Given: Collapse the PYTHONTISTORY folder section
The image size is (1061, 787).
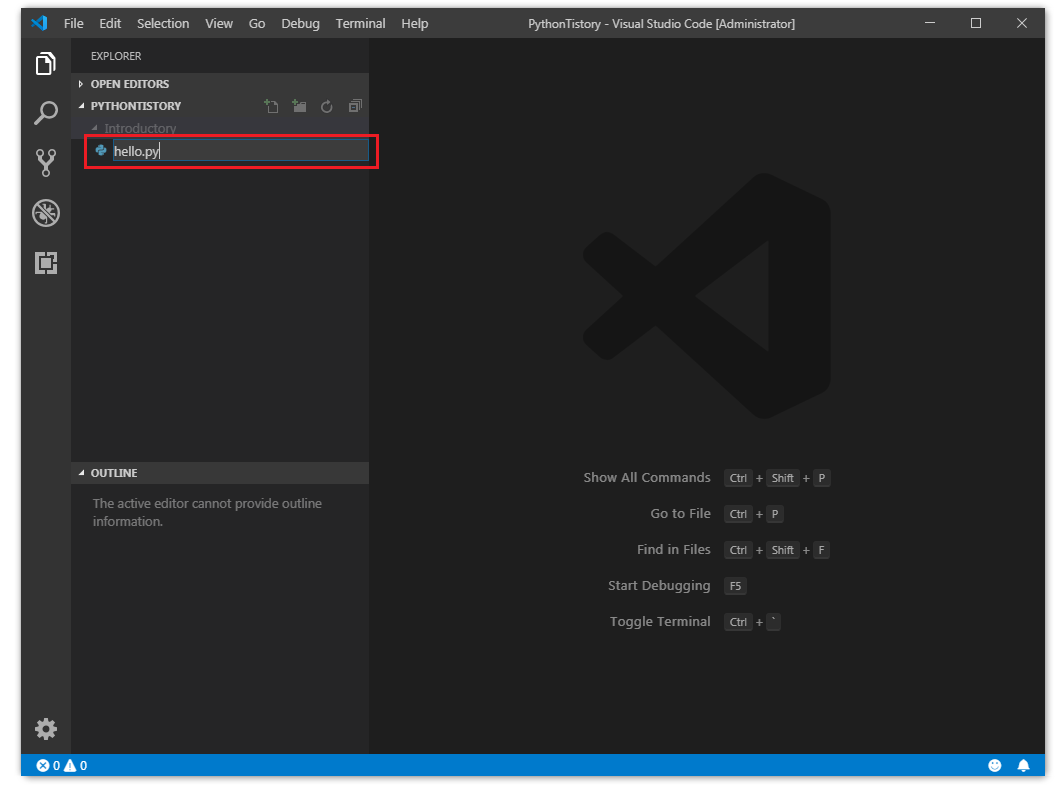Looking at the screenshot, I should [x=135, y=106].
